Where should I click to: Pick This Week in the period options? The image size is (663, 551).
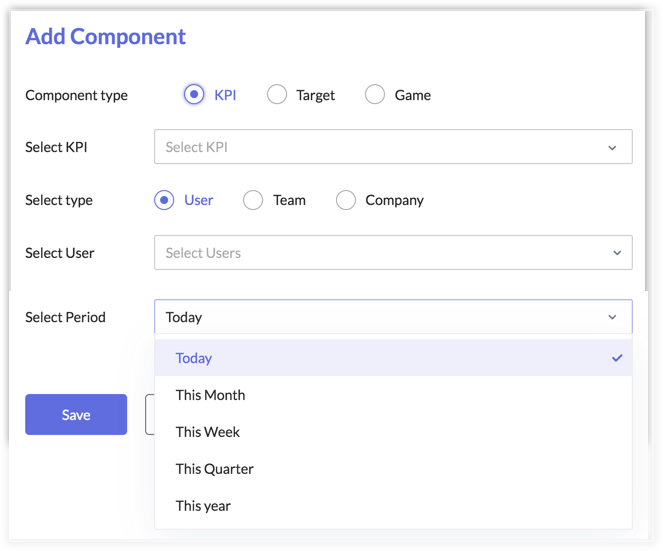coord(208,432)
